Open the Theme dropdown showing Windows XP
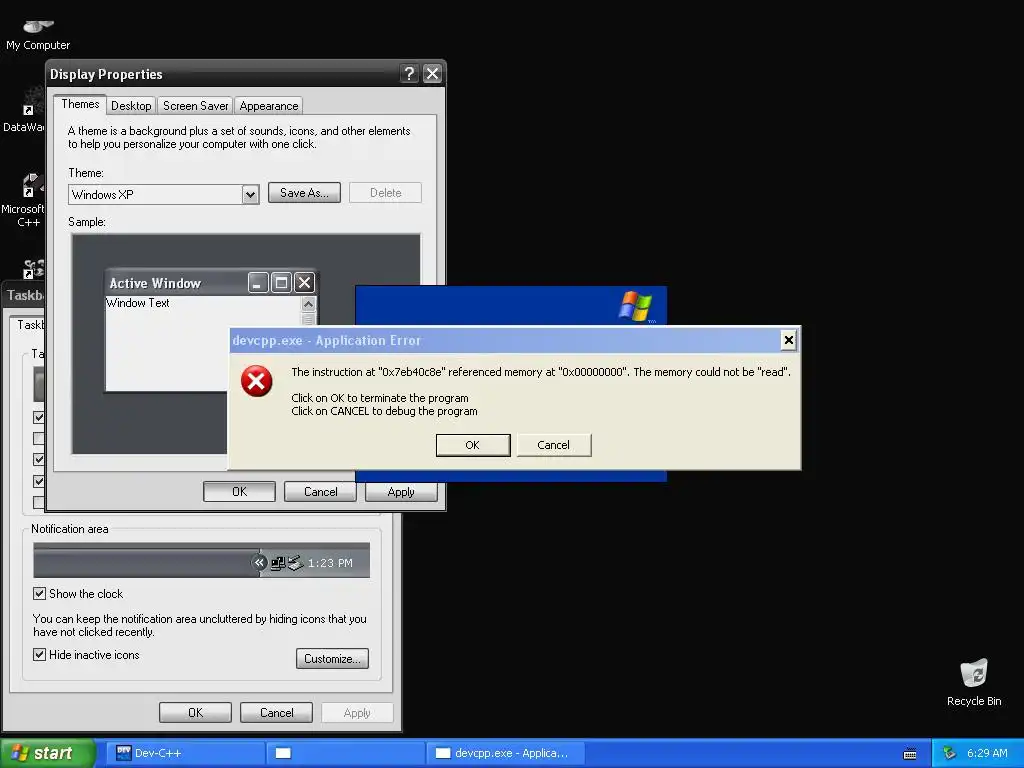Screen dimensions: 1024x768 coord(250,195)
